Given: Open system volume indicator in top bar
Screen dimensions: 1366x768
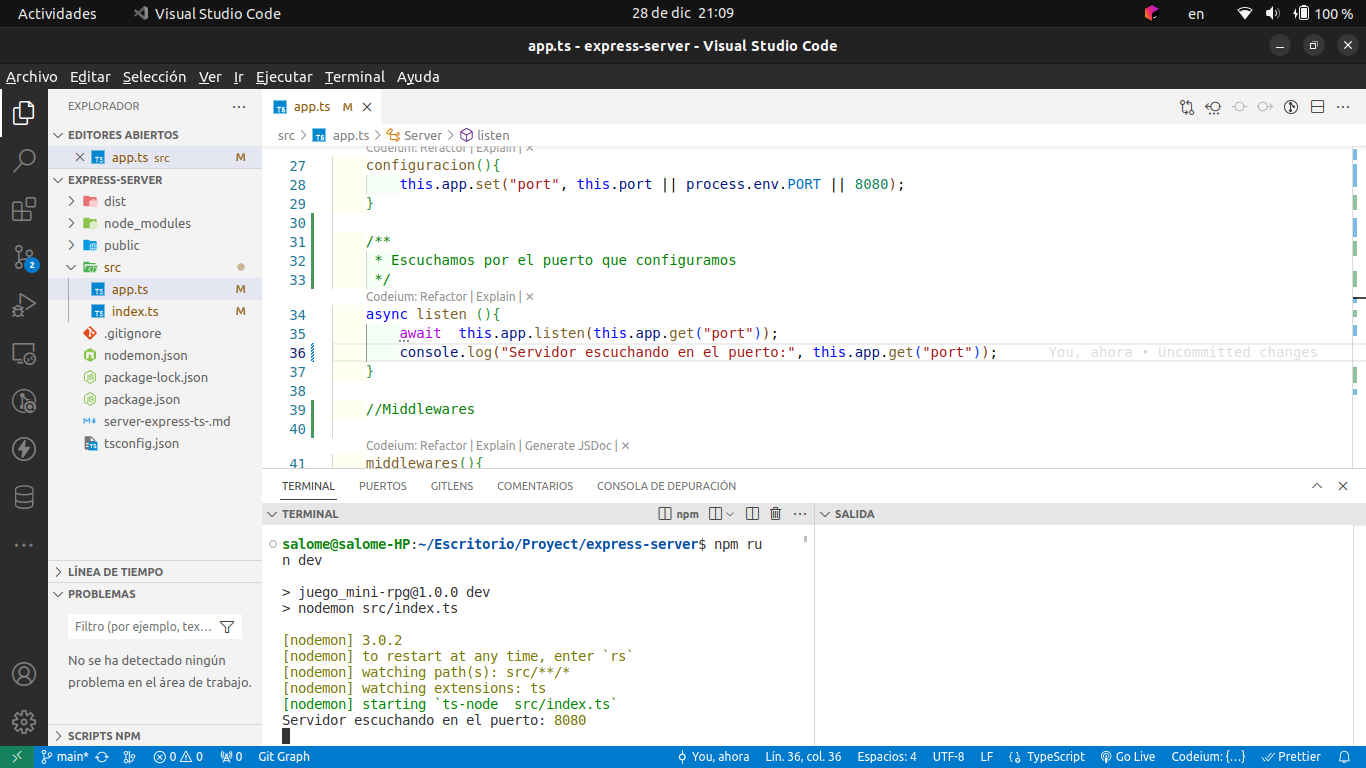Looking at the screenshot, I should [1272, 13].
